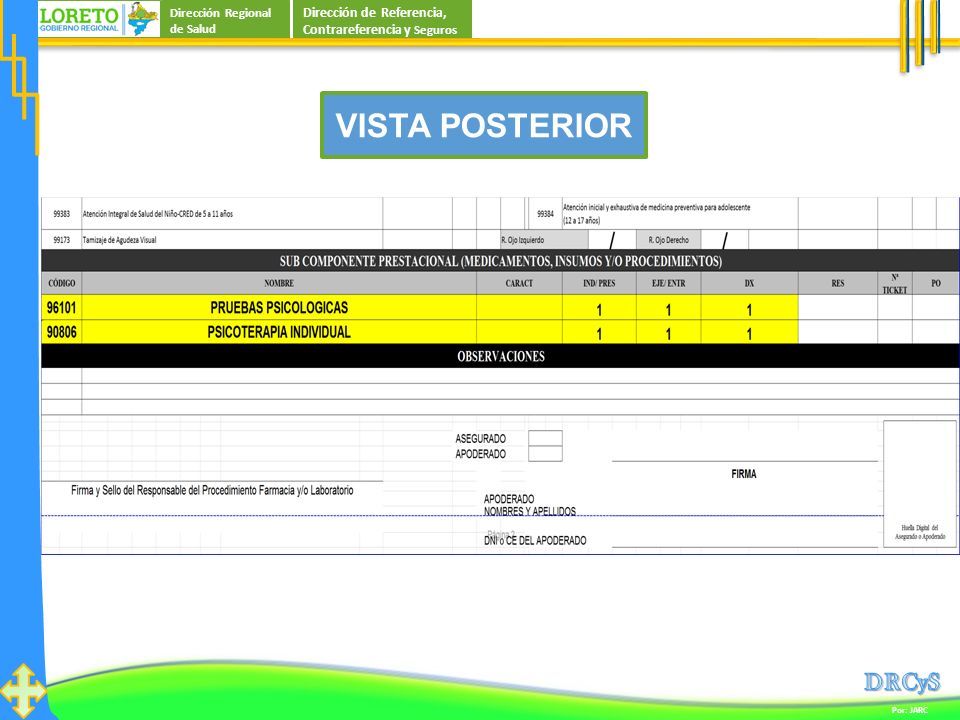Check the APODERADO box
960x720 pixels.
point(545,454)
